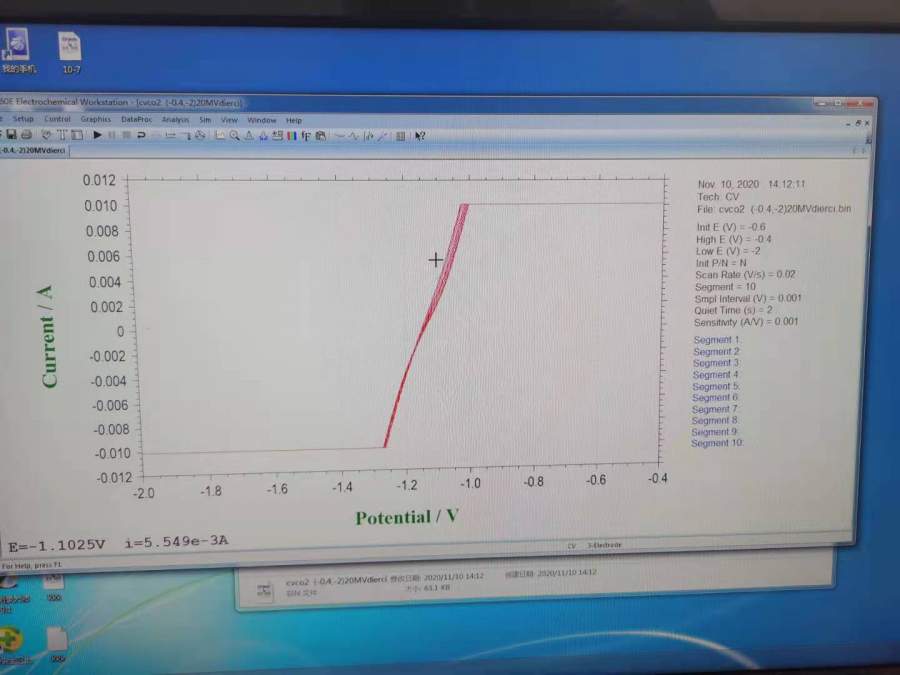Start the experiment with the Run button

click(98, 135)
